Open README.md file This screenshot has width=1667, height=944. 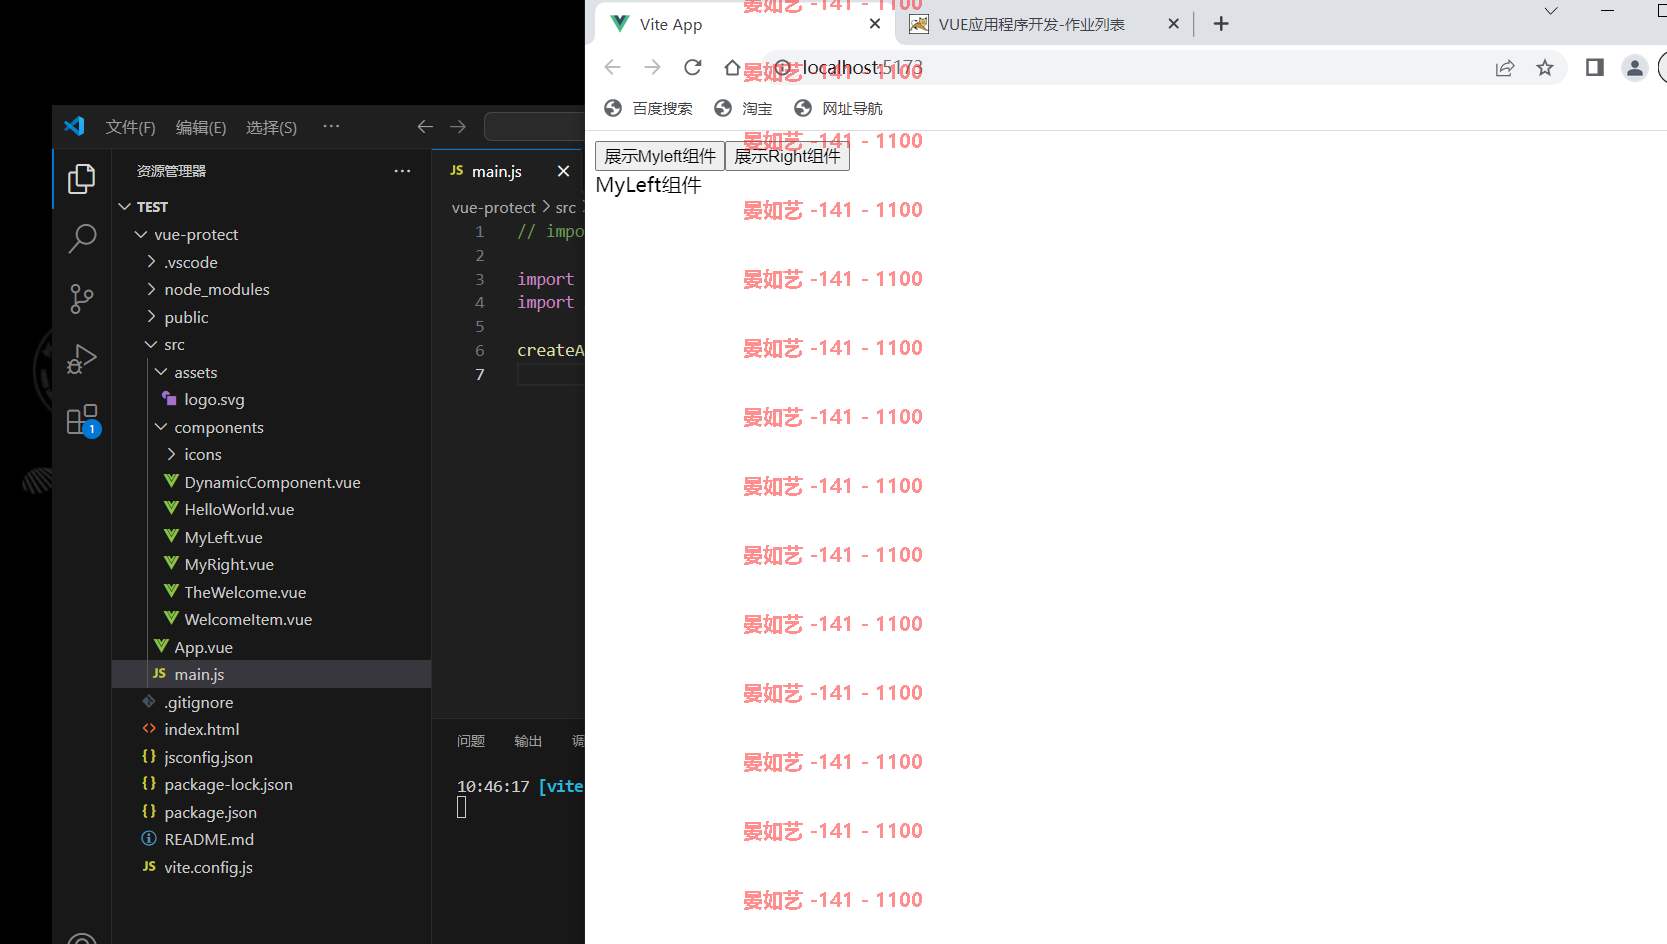(271, 839)
